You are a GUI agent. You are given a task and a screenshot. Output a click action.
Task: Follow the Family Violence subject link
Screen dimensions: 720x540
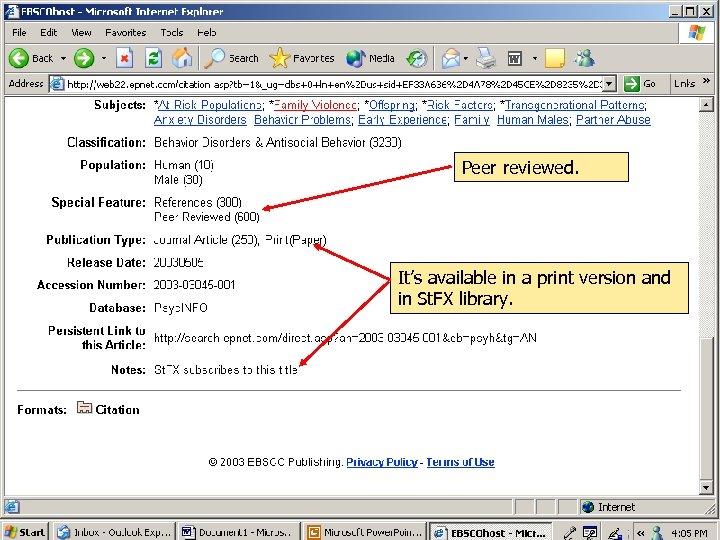point(315,105)
